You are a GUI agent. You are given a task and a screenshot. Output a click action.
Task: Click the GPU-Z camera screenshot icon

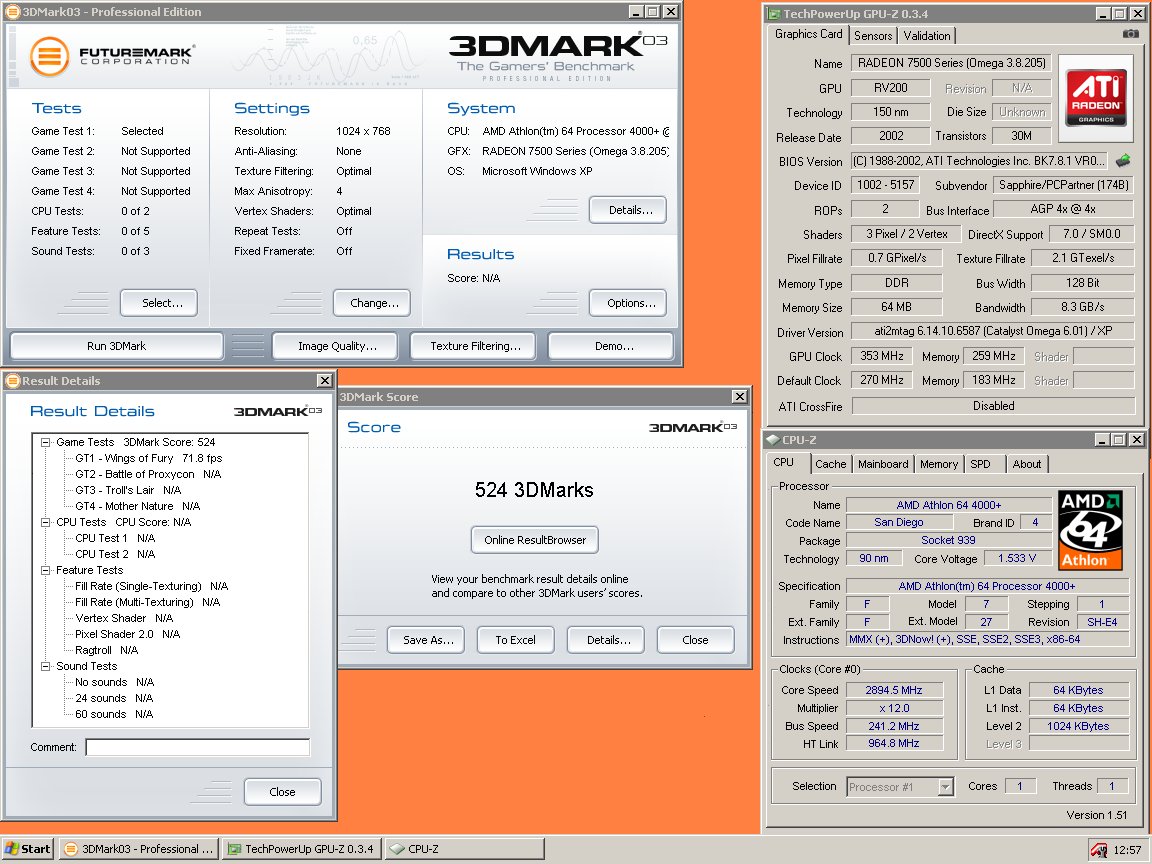[1131, 34]
